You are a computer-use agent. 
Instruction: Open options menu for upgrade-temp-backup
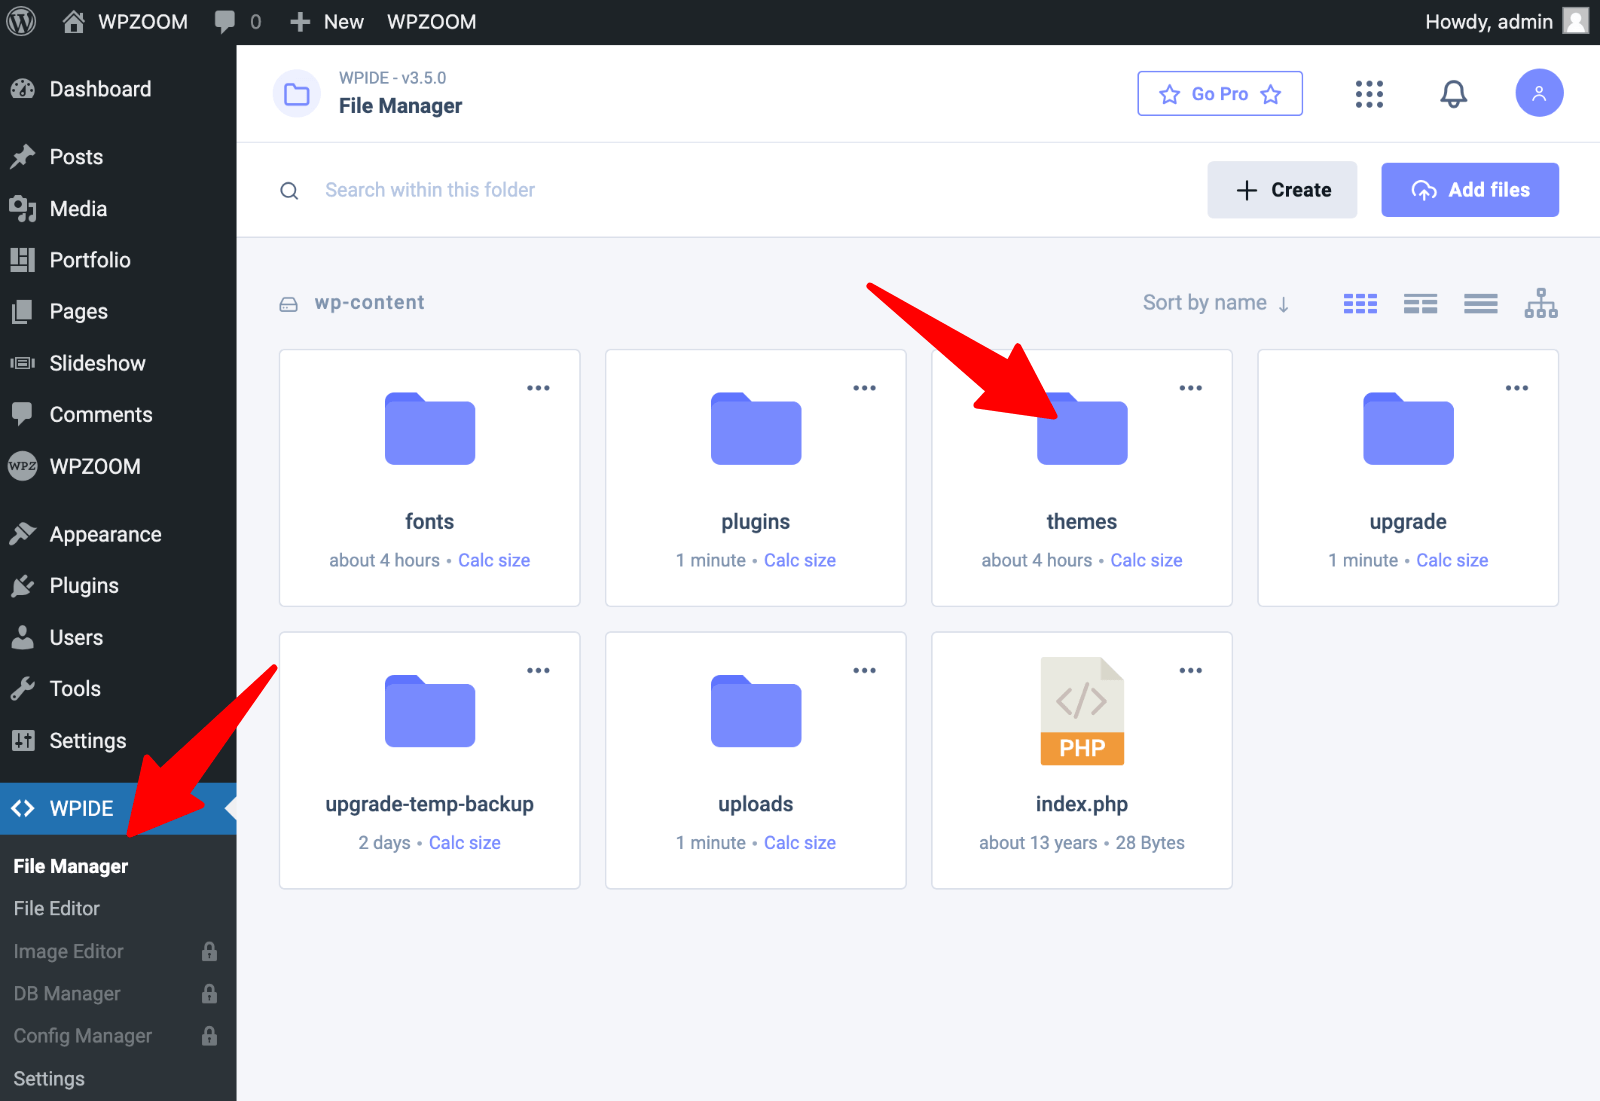538,671
